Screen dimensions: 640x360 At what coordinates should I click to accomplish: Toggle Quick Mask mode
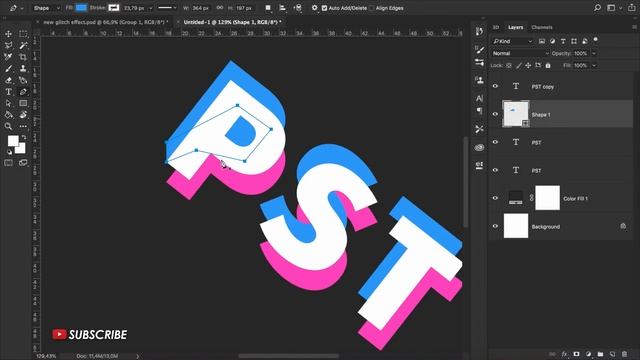8,163
